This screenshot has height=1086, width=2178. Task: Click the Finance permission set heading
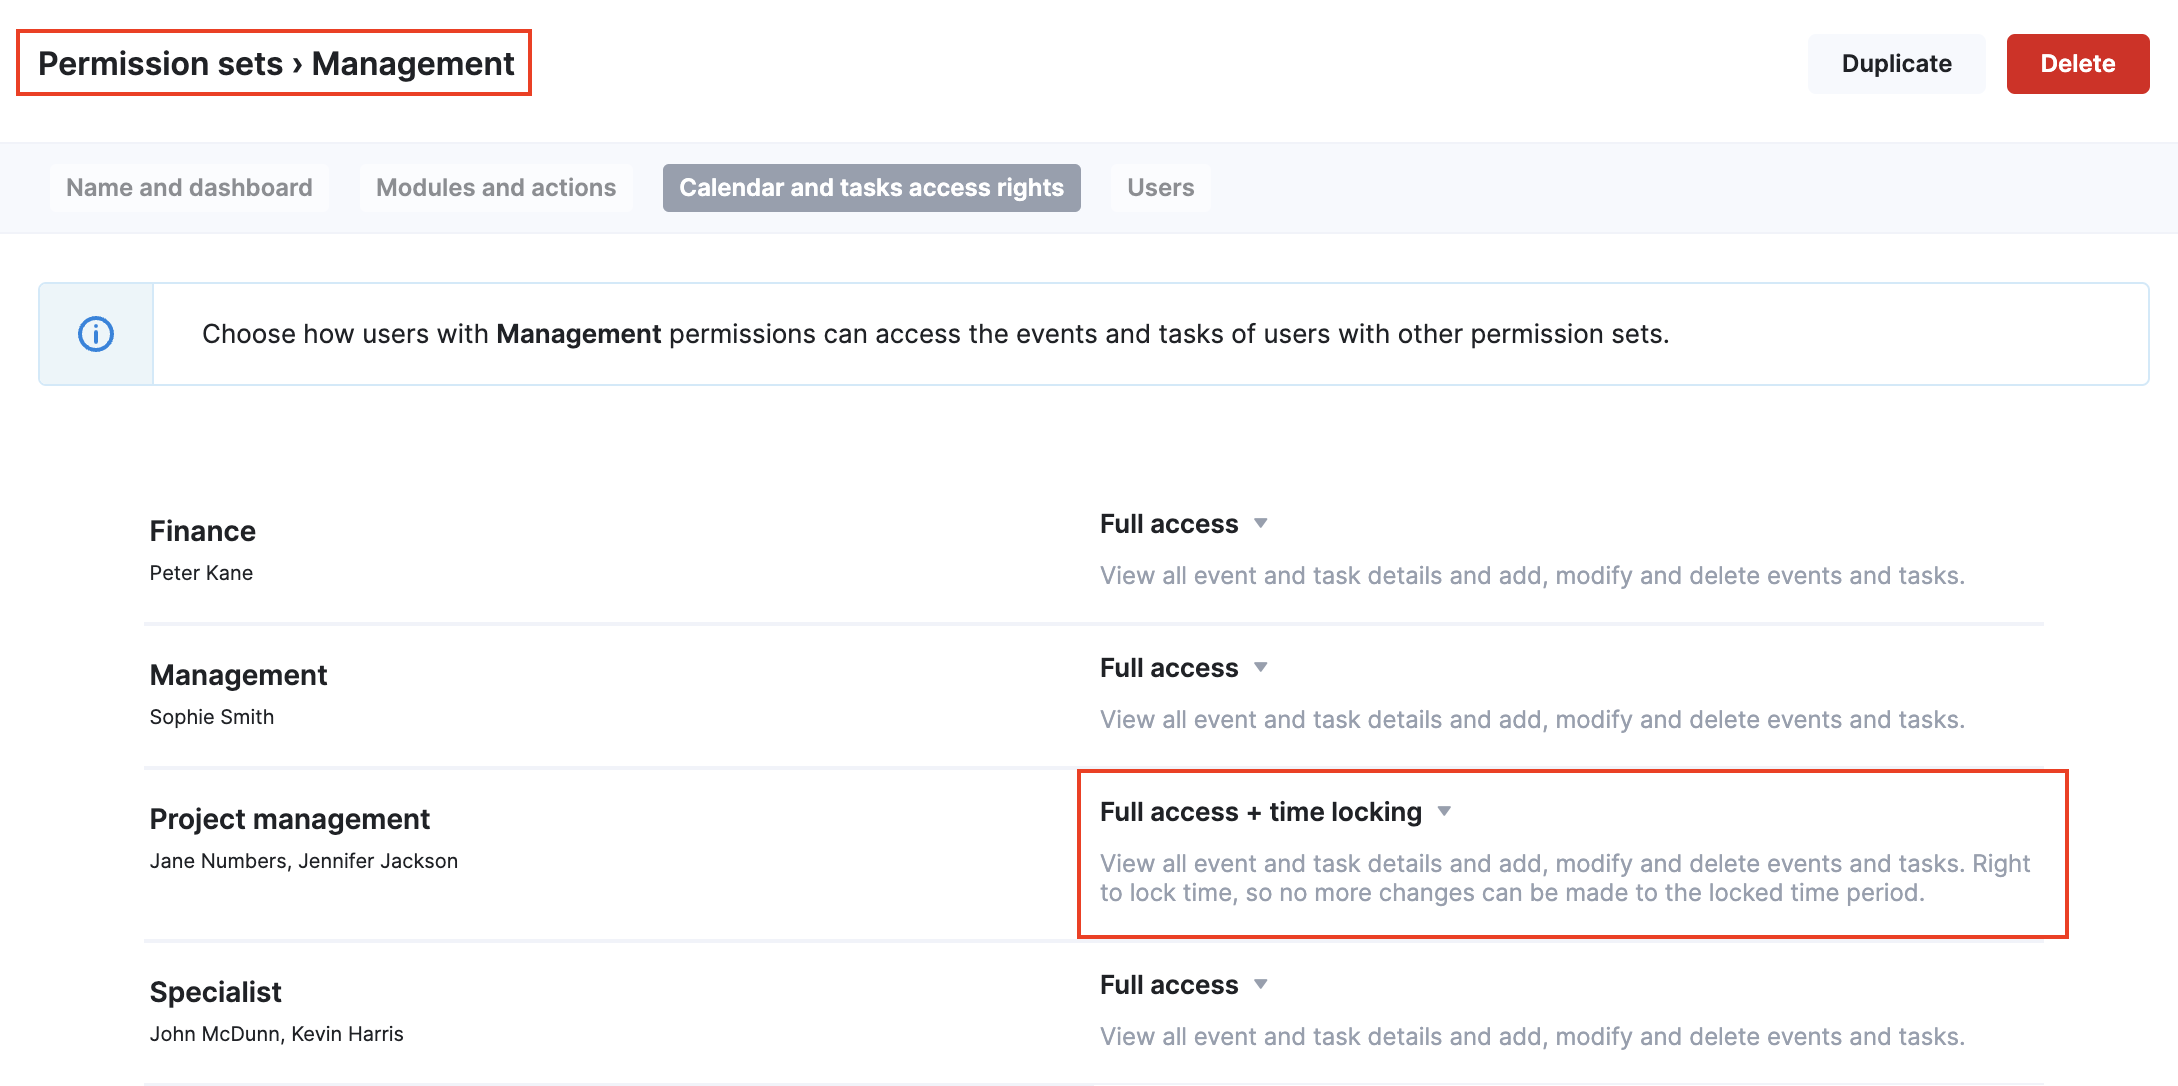(x=203, y=531)
